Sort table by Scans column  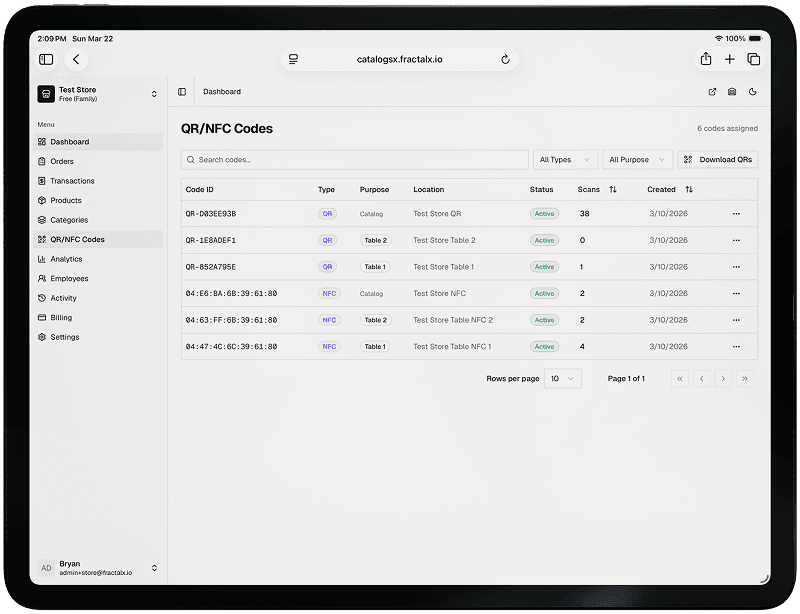coord(612,189)
